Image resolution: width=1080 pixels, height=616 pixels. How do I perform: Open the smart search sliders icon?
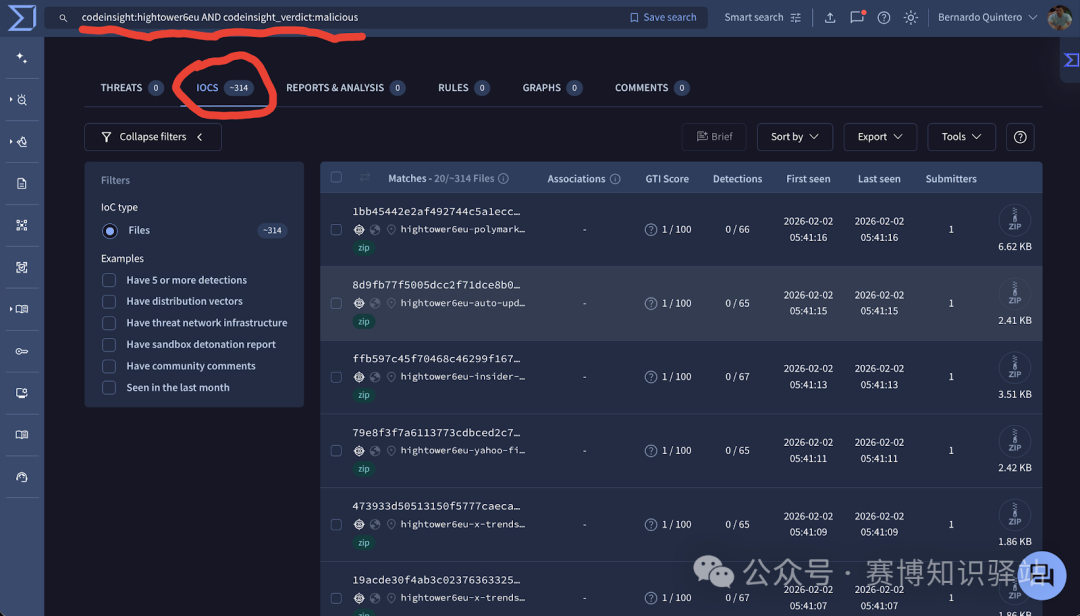click(796, 18)
